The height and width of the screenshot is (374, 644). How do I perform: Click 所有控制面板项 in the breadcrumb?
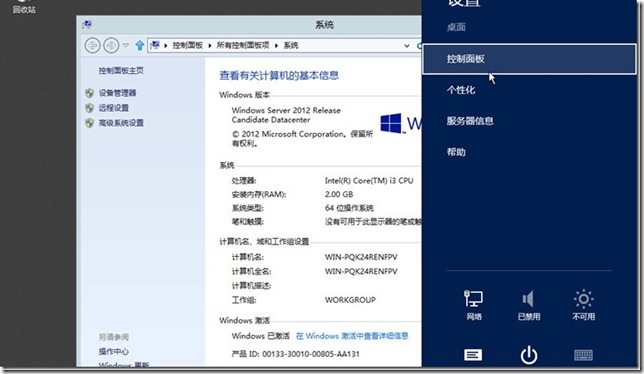tap(243, 45)
